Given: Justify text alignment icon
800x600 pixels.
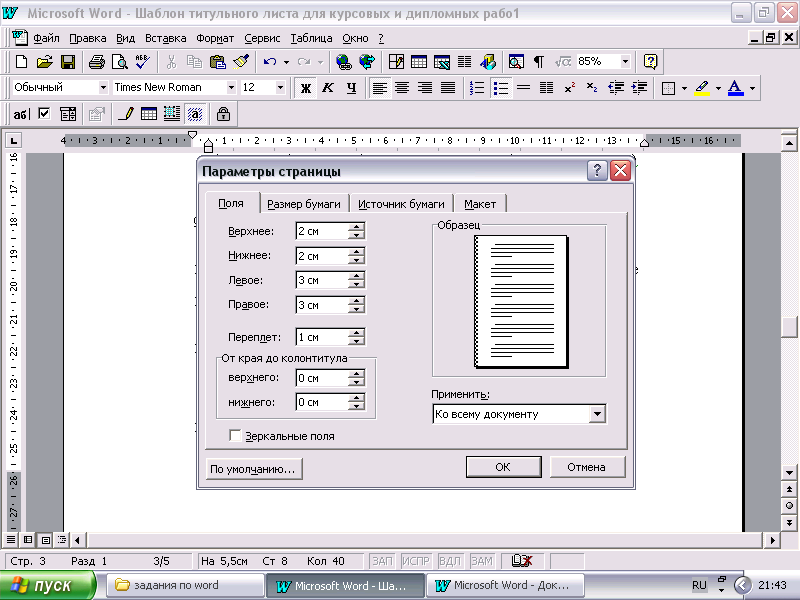Looking at the screenshot, I should (447, 88).
